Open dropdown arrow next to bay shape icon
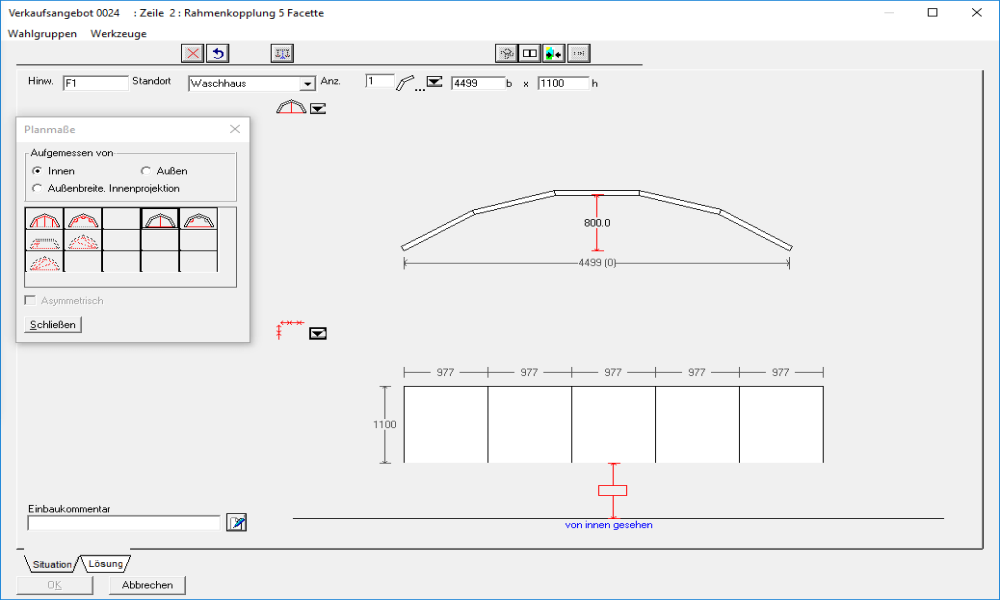Screen dimensions: 1000x600 pyautogui.click(x=318, y=108)
